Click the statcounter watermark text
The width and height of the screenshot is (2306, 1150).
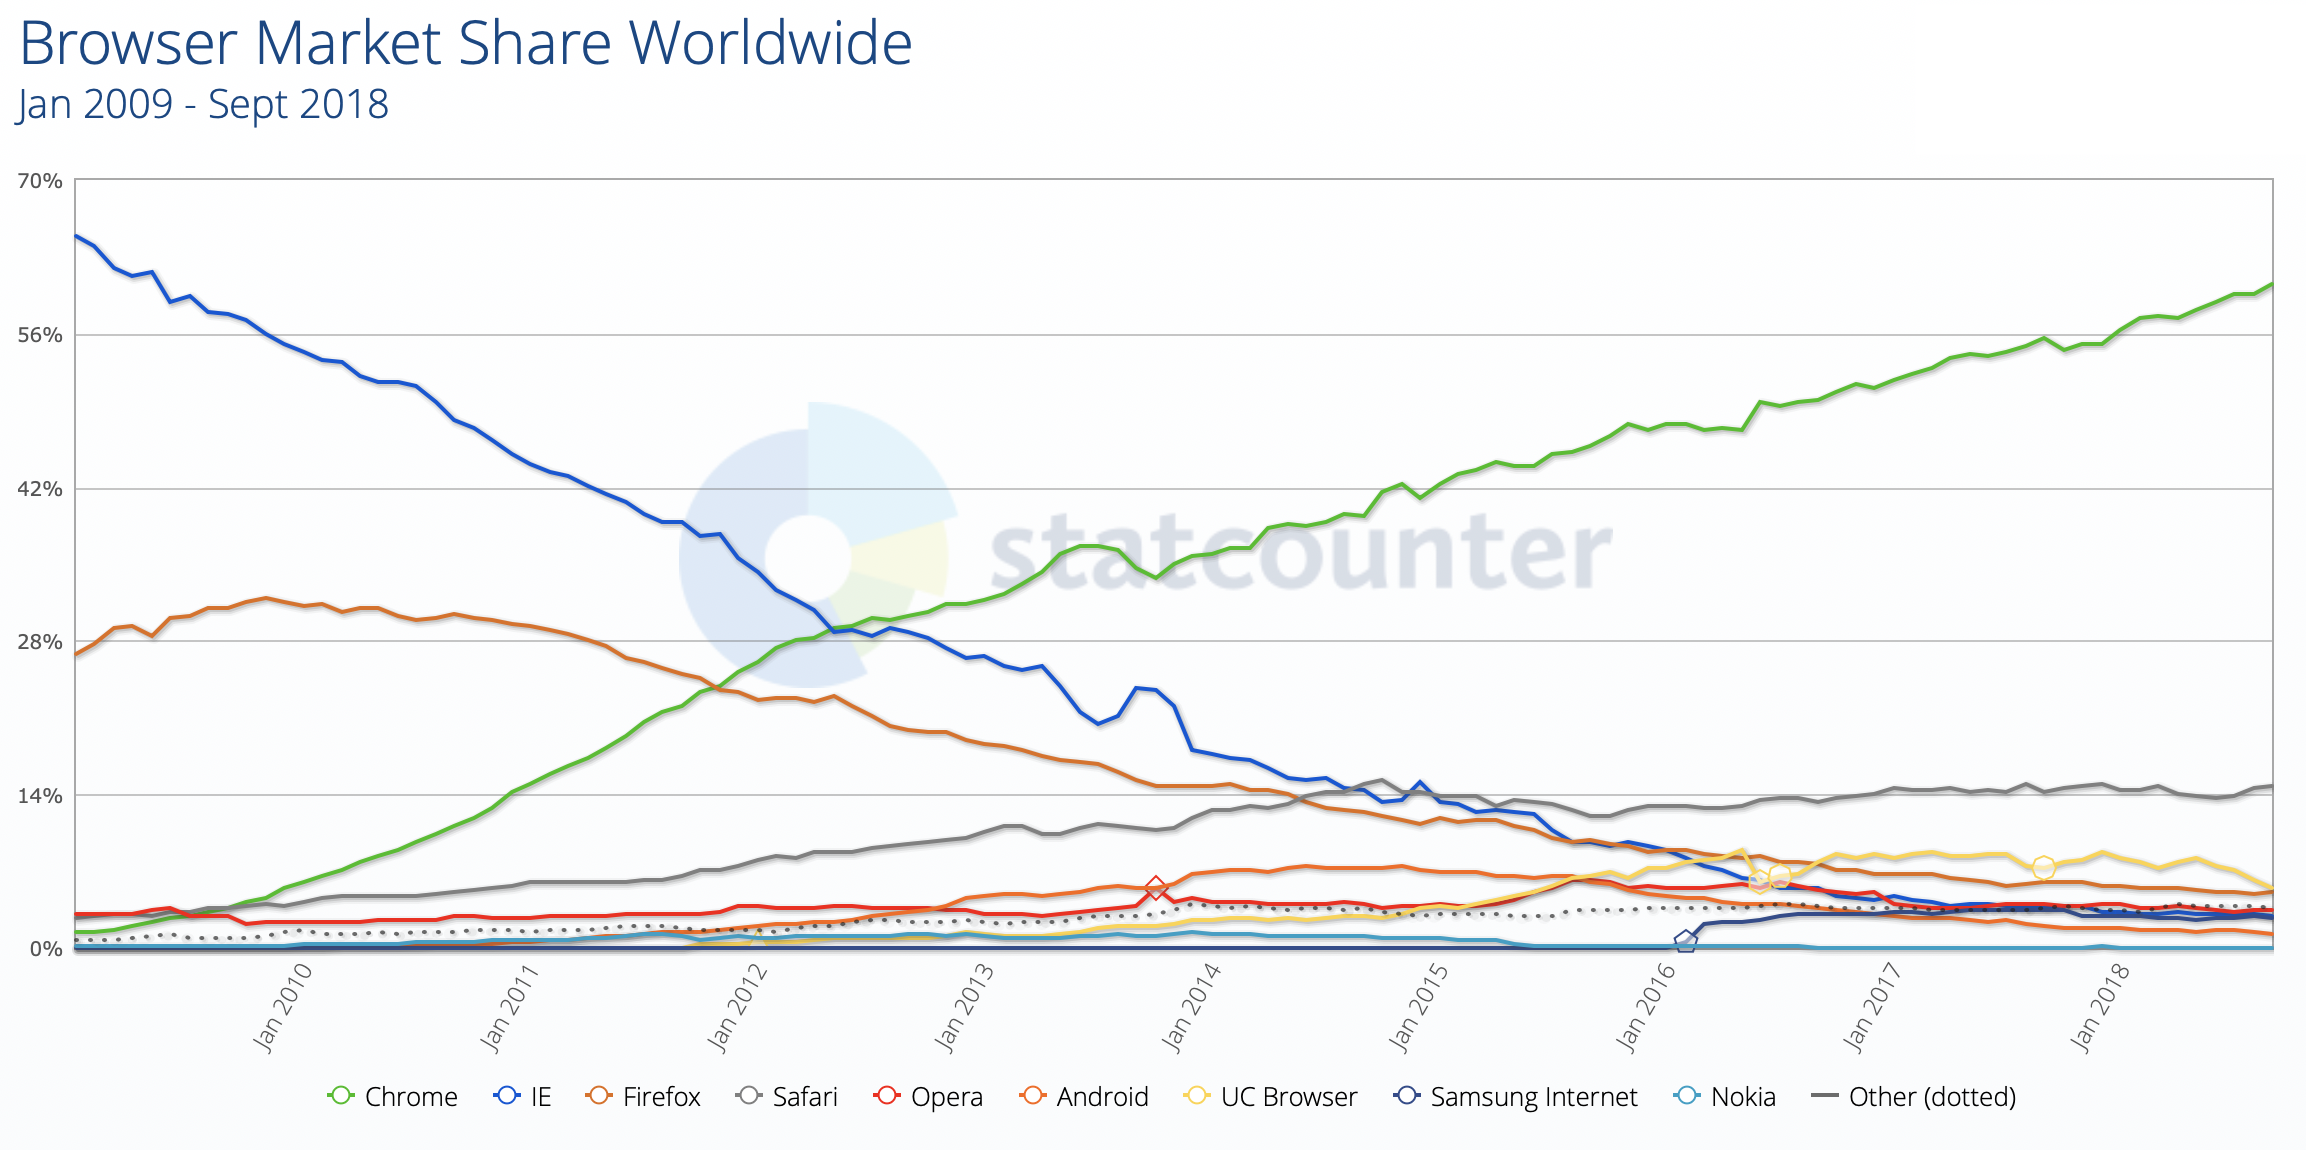click(x=1300, y=552)
